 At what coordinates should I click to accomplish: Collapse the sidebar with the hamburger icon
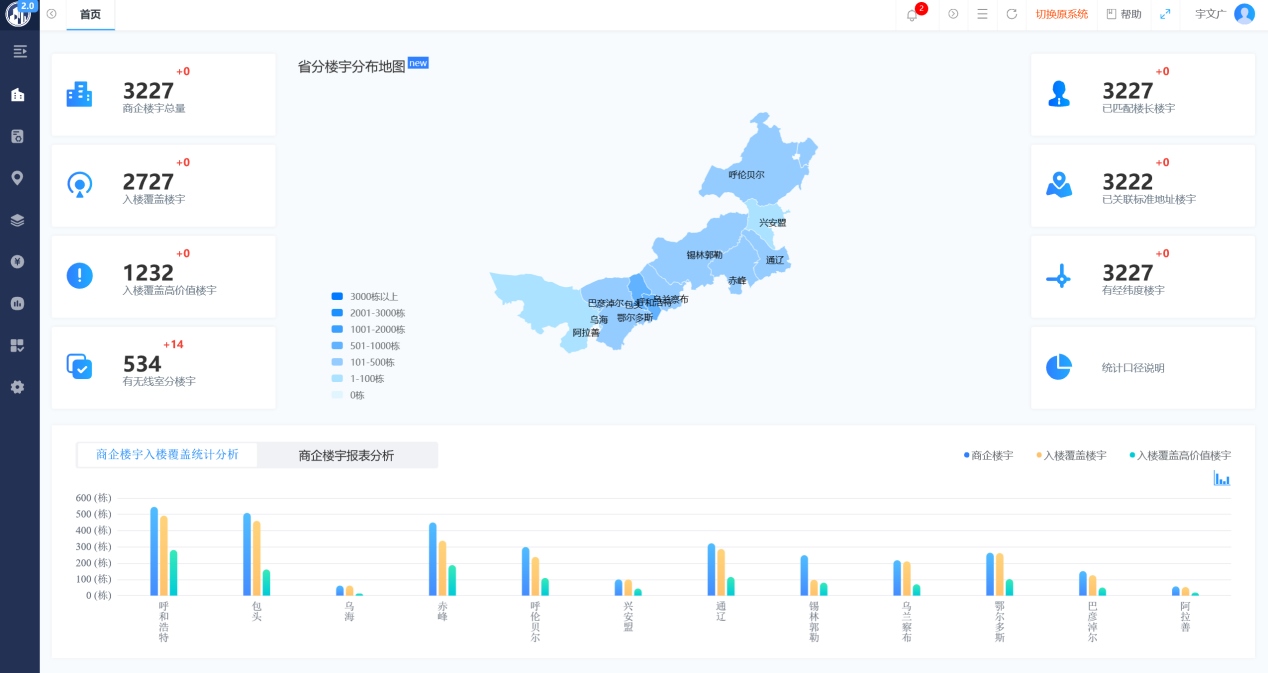(19, 51)
